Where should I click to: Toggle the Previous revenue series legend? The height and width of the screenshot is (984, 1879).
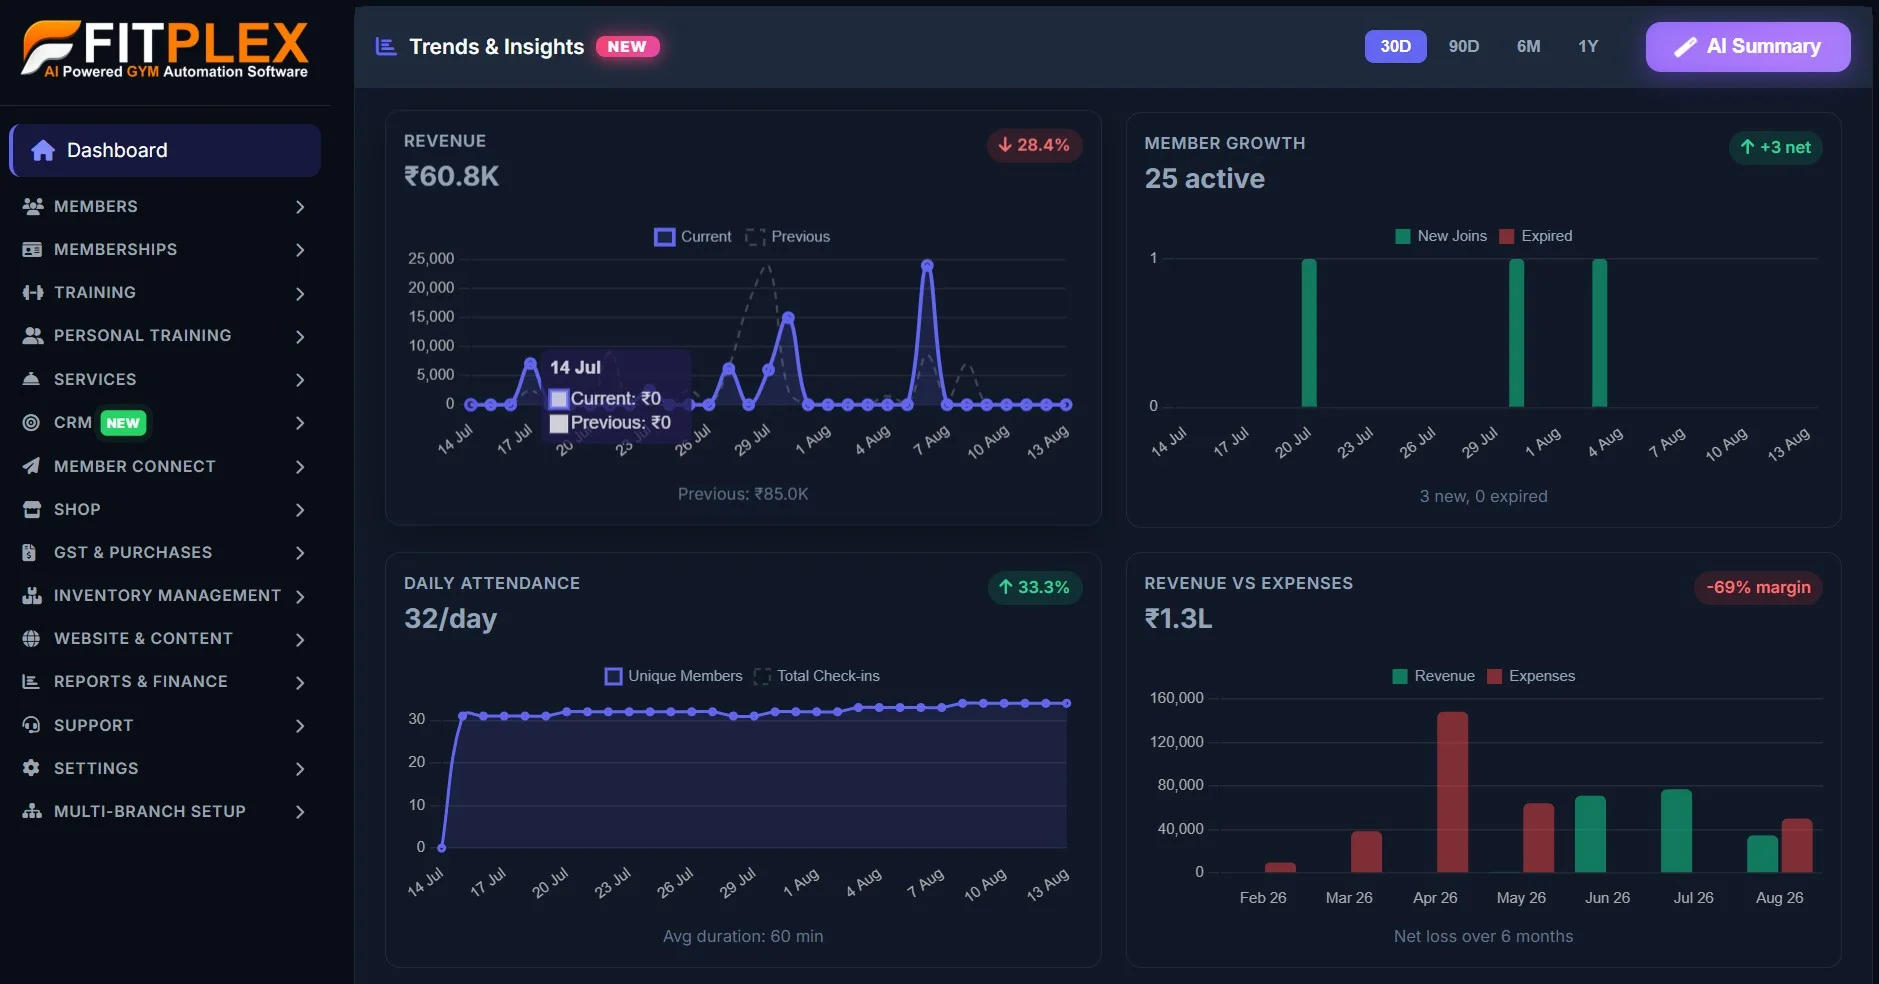tap(789, 237)
